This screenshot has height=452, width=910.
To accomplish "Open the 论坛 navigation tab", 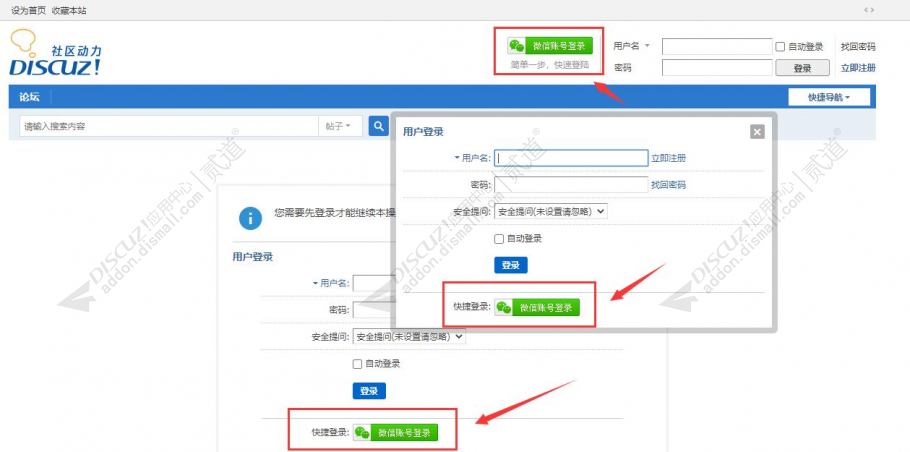I will click(30, 97).
